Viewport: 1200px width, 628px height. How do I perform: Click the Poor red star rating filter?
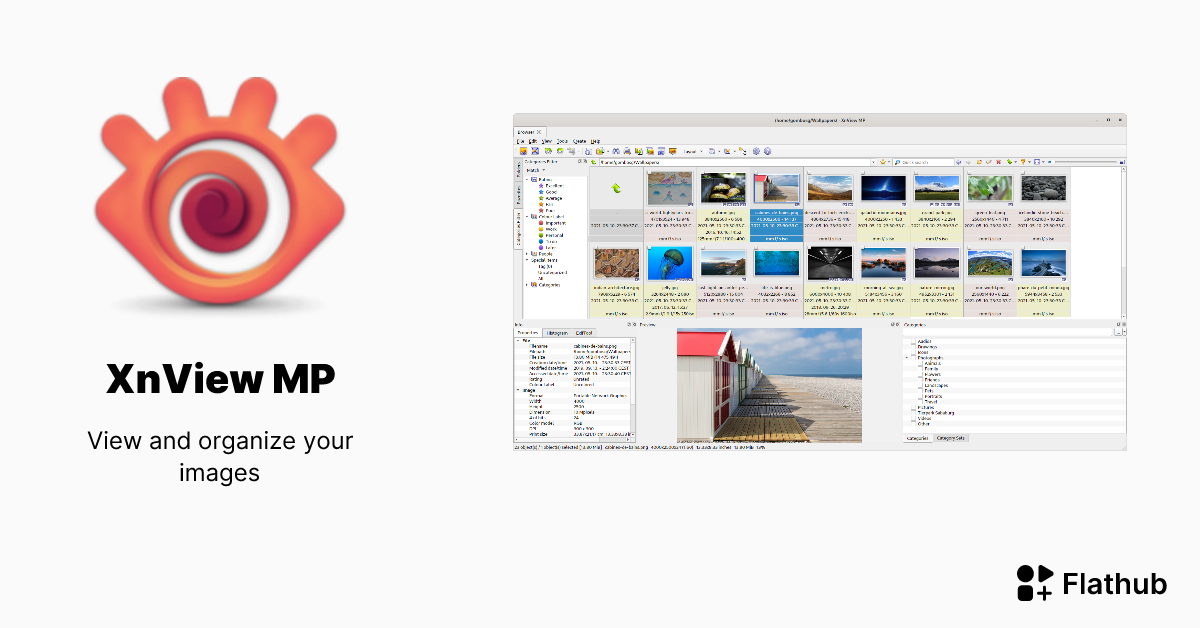547,211
